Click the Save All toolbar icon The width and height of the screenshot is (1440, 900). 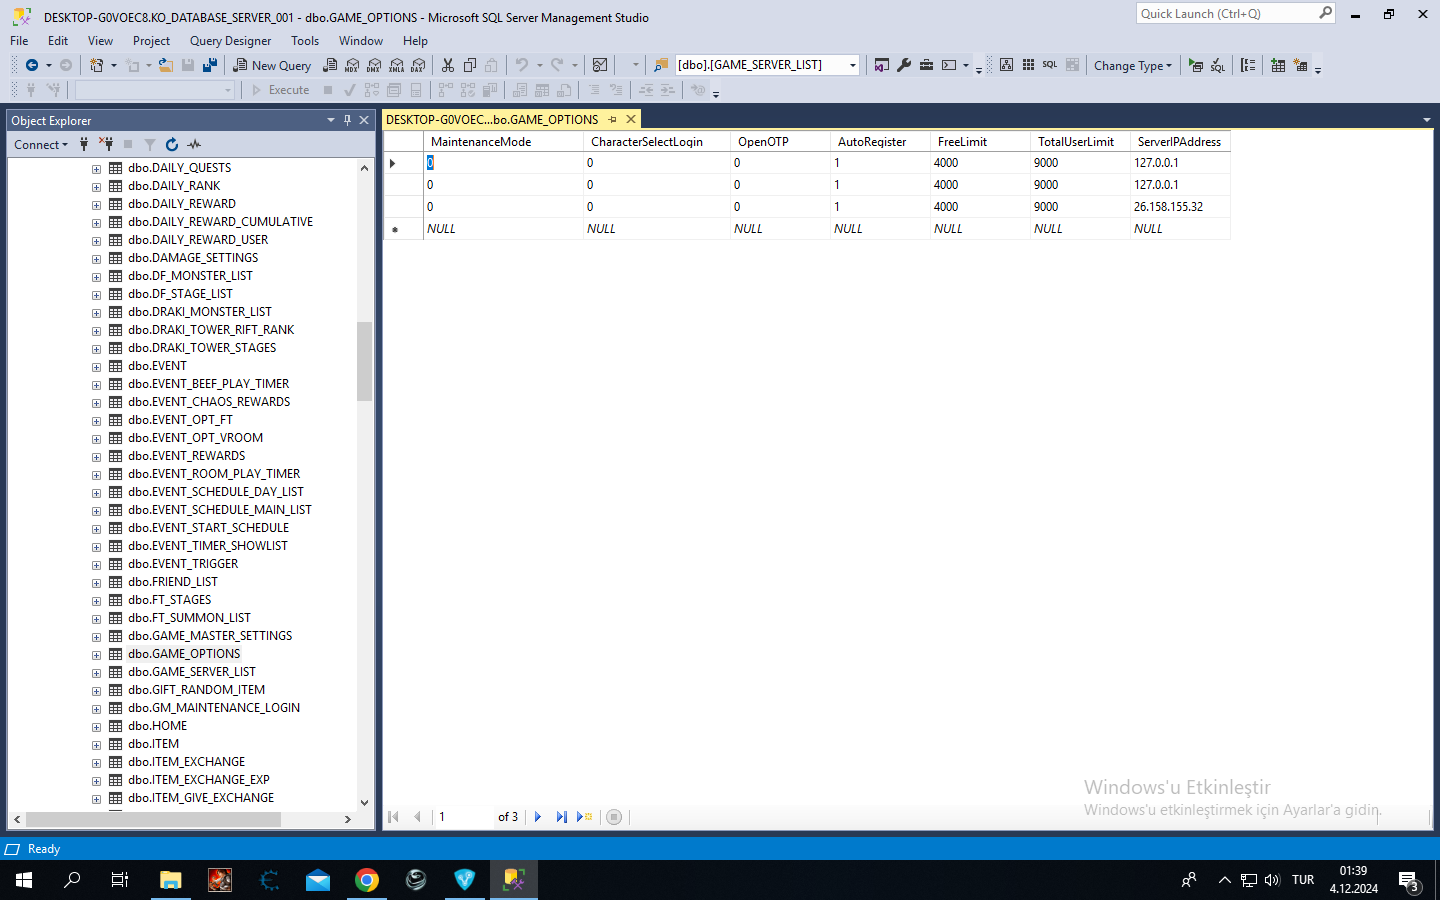(210, 65)
